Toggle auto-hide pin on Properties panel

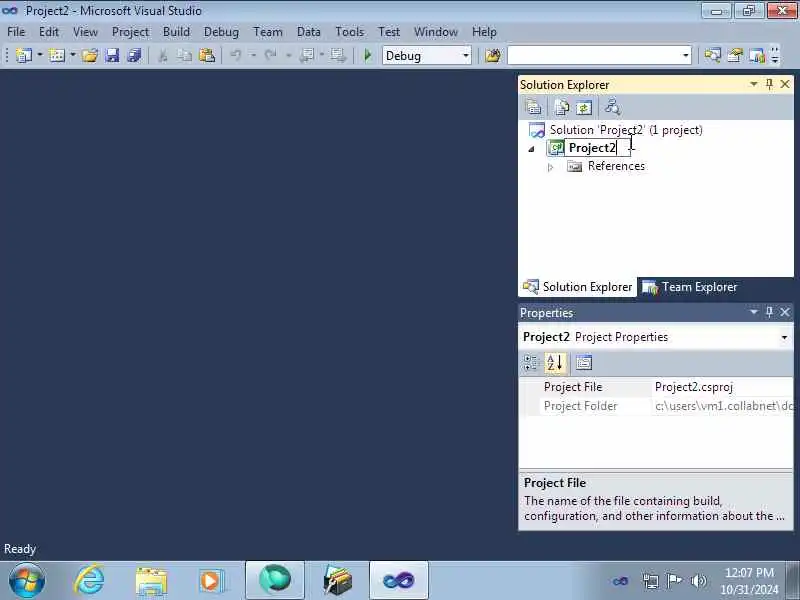769,312
